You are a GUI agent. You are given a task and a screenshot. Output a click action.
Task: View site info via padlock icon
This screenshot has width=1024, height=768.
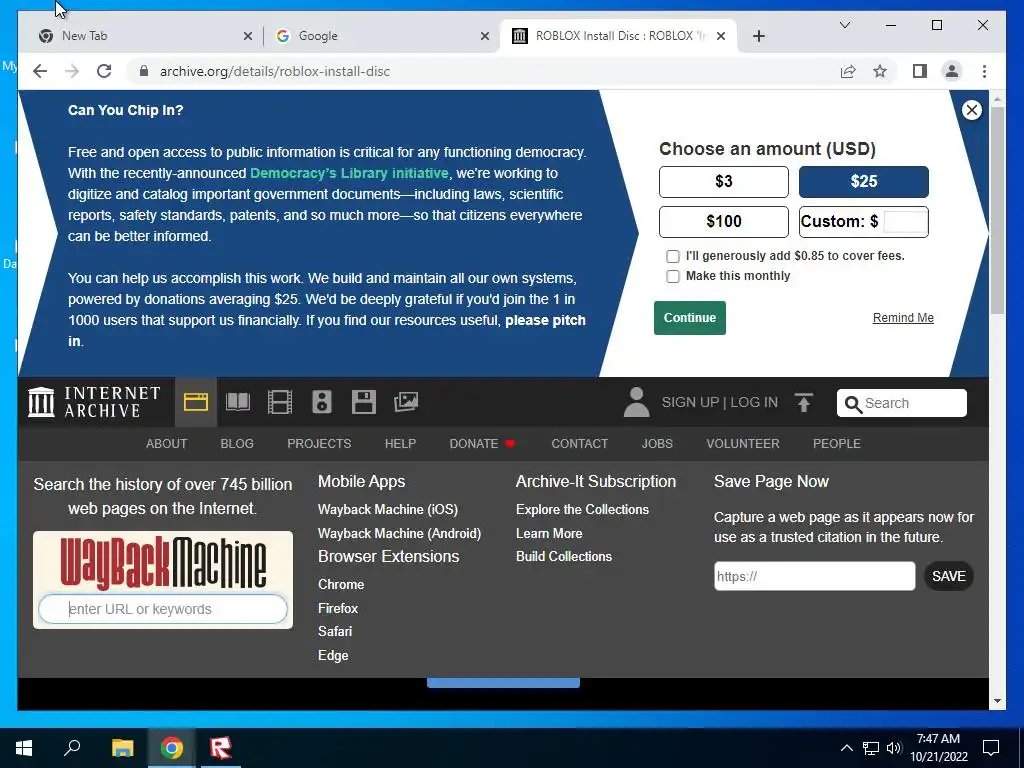tap(144, 71)
